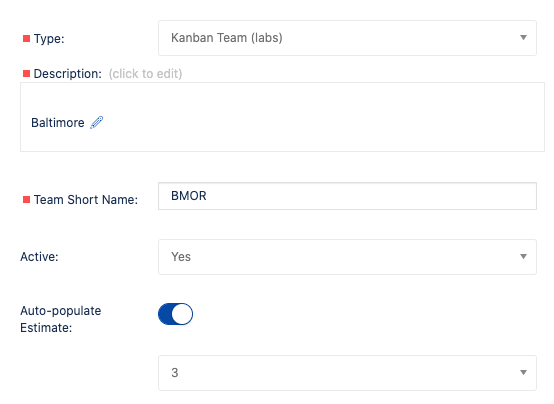This screenshot has width=554, height=404.
Task: Open the Kanban Team (labs) type dropdown
Action: [347, 38]
